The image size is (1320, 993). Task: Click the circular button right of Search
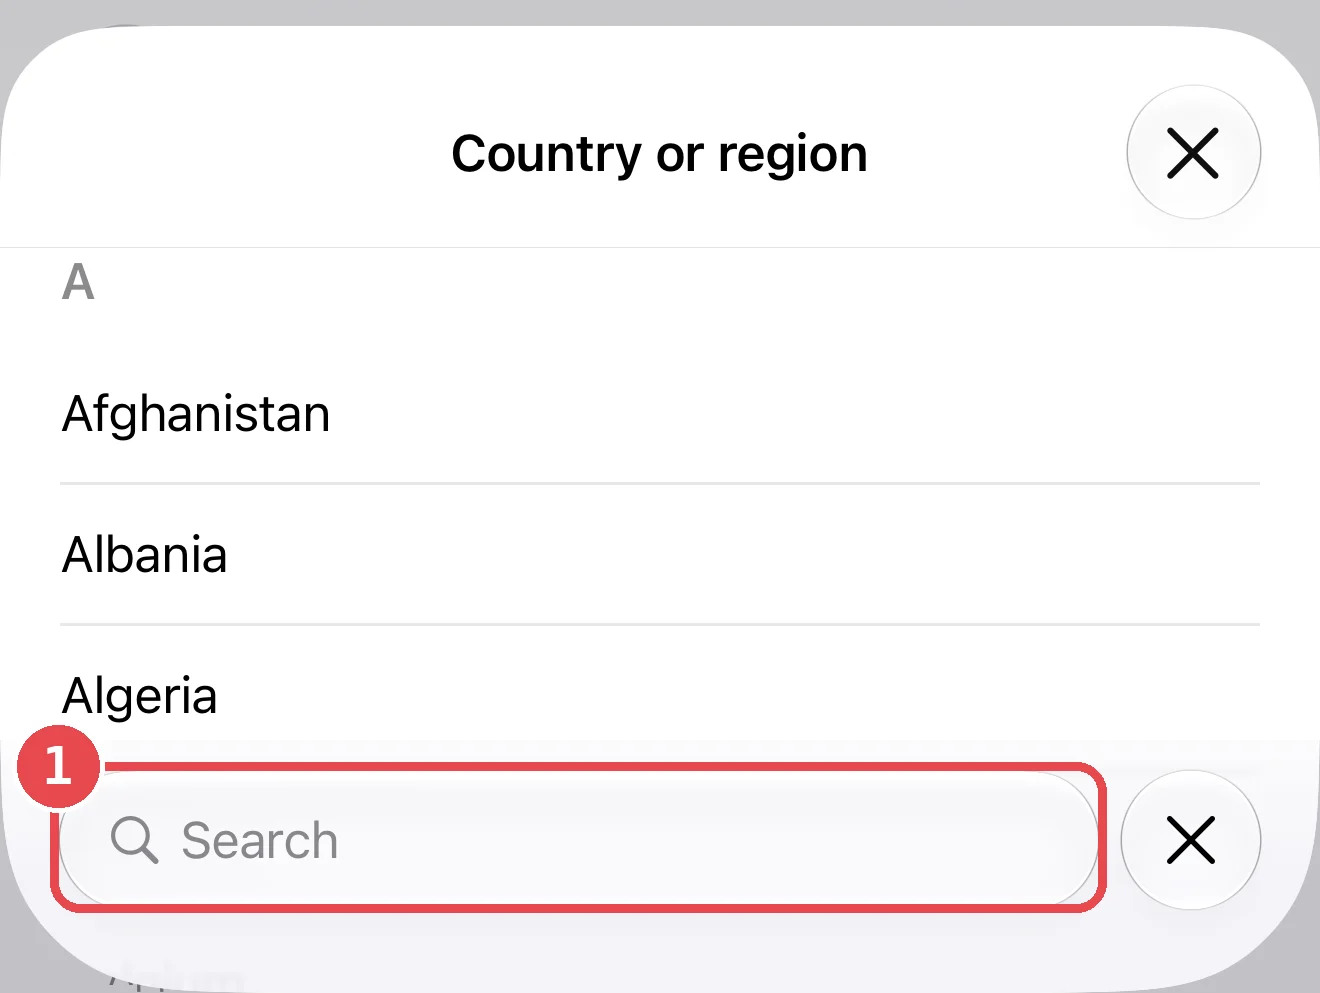pyautogui.click(x=1191, y=840)
